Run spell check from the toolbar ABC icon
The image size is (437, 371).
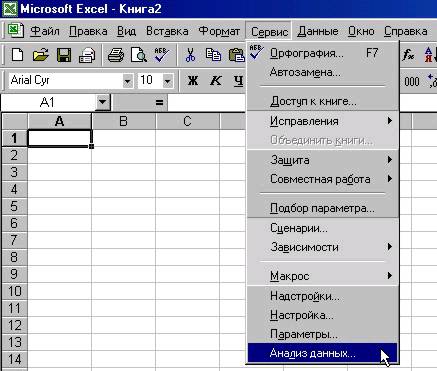click(162, 55)
